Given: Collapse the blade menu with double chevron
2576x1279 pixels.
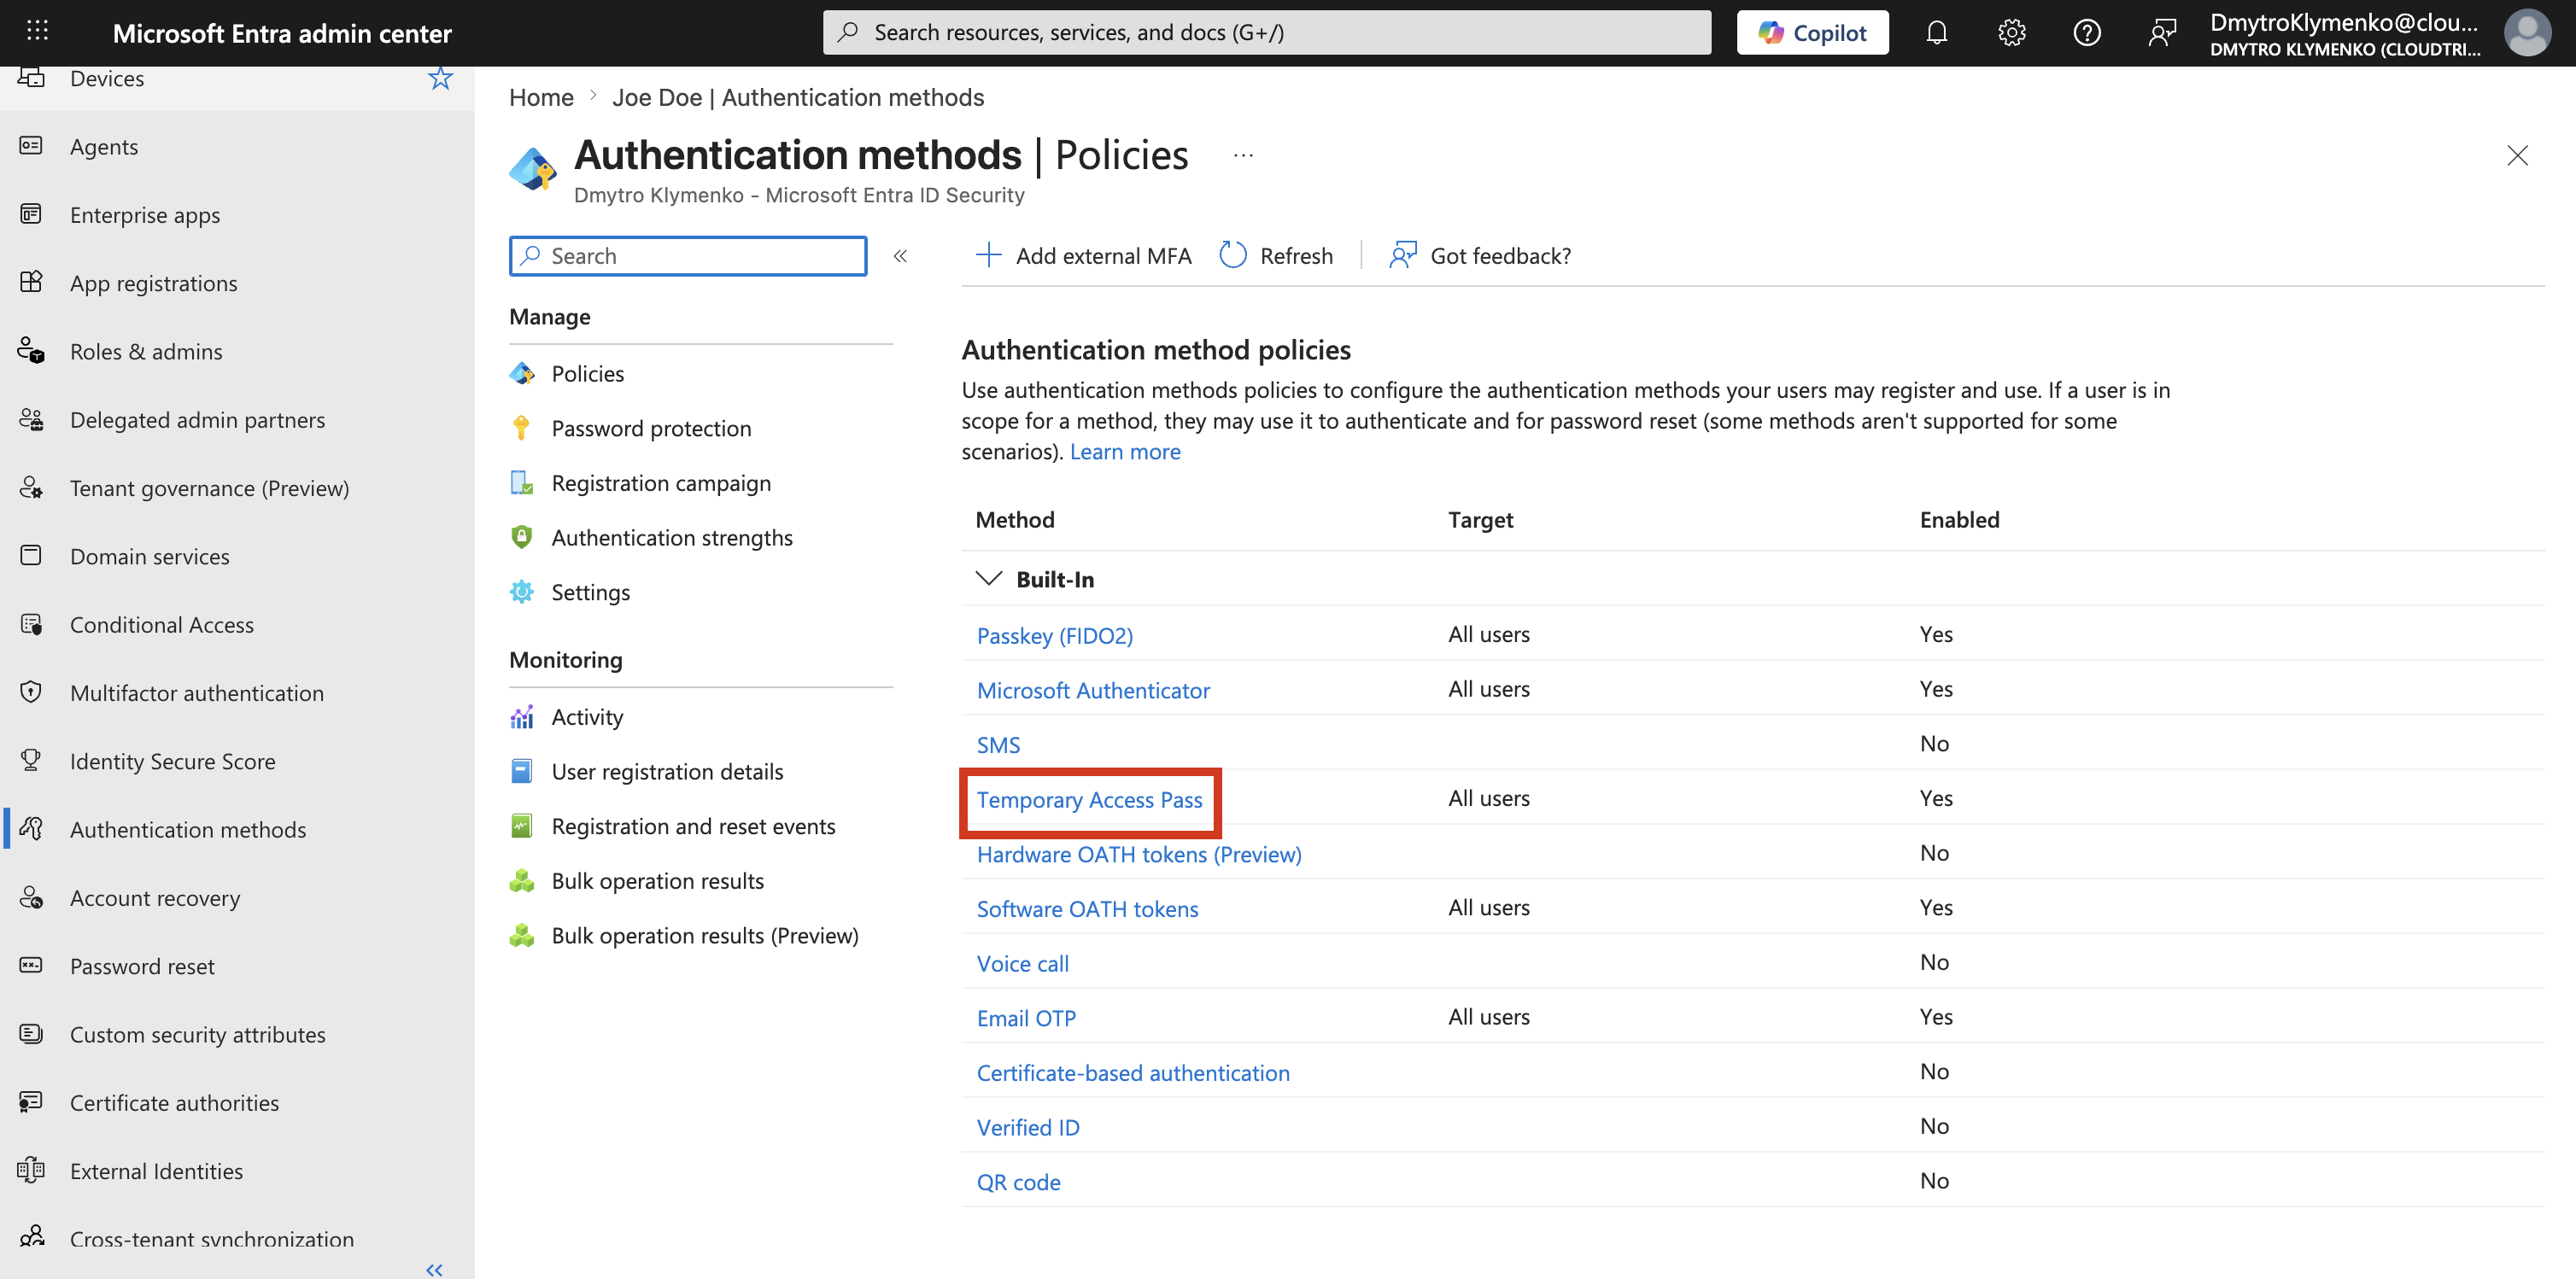Looking at the screenshot, I should [900, 256].
